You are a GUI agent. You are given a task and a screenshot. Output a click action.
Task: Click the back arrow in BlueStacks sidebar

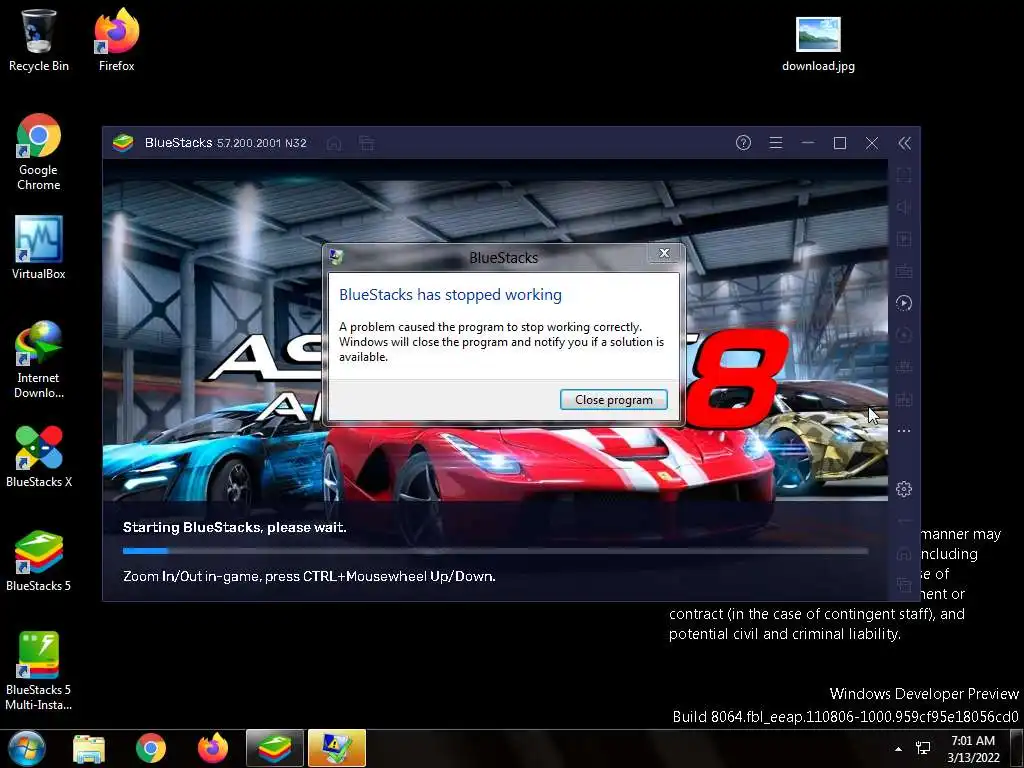[x=904, y=521]
